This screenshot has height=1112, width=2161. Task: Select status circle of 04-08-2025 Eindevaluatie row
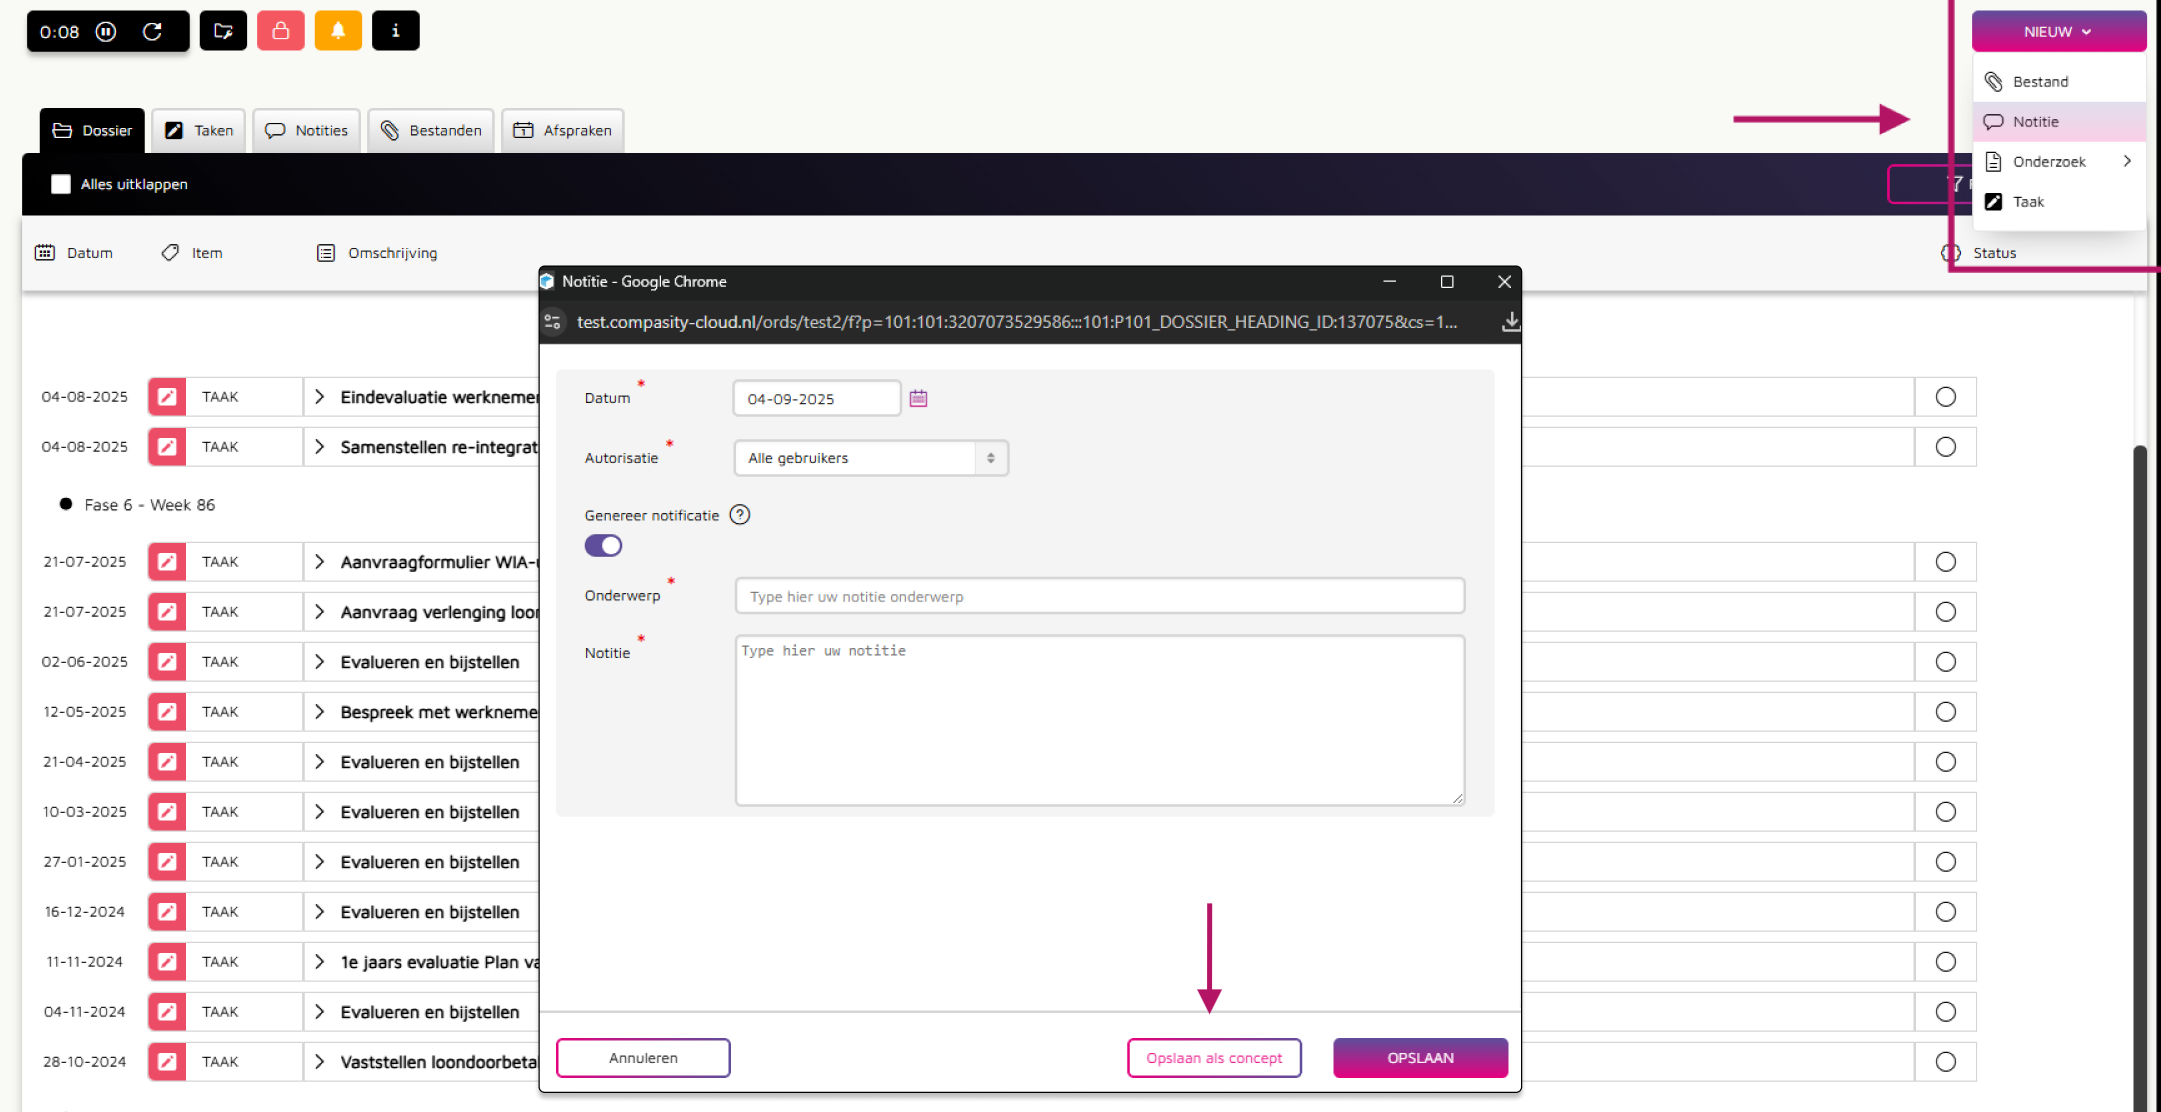pos(1945,397)
